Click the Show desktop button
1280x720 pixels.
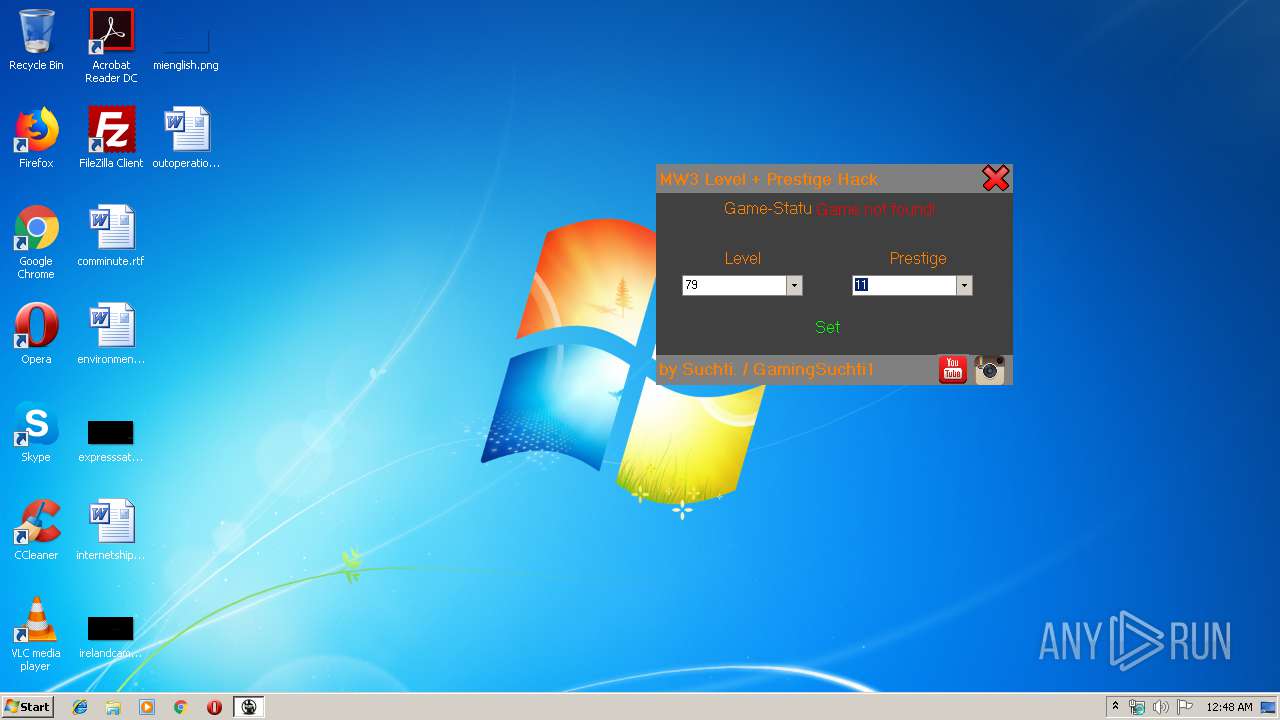coord(1270,707)
